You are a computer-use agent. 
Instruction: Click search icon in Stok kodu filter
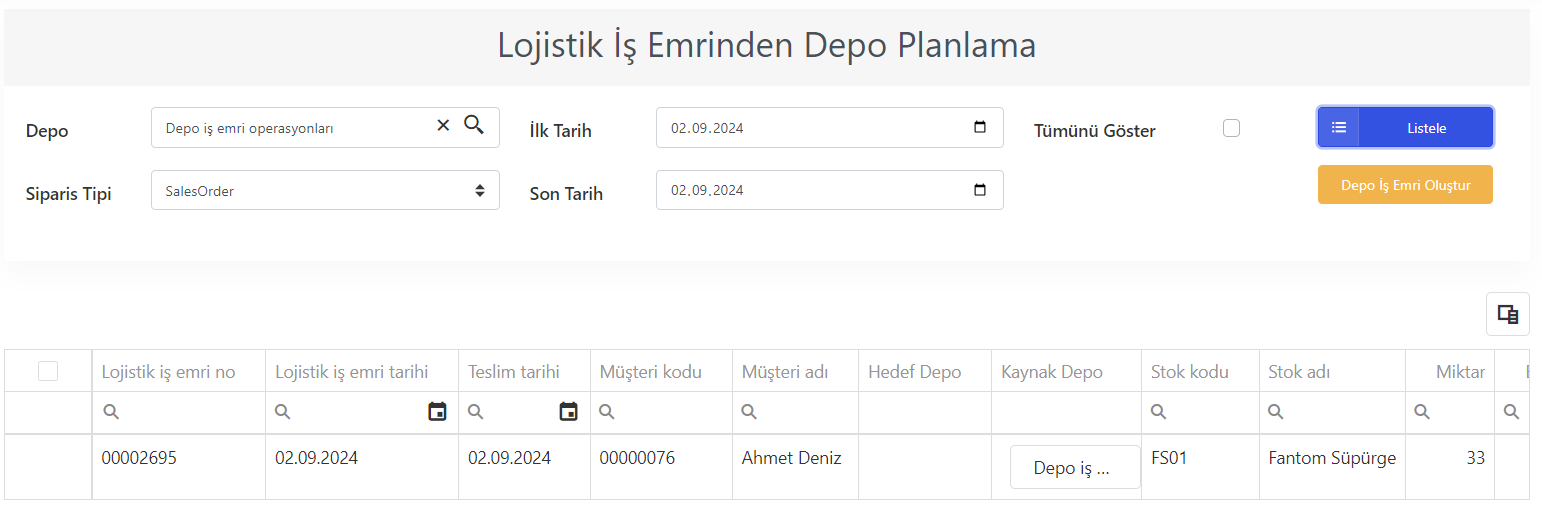1159,412
